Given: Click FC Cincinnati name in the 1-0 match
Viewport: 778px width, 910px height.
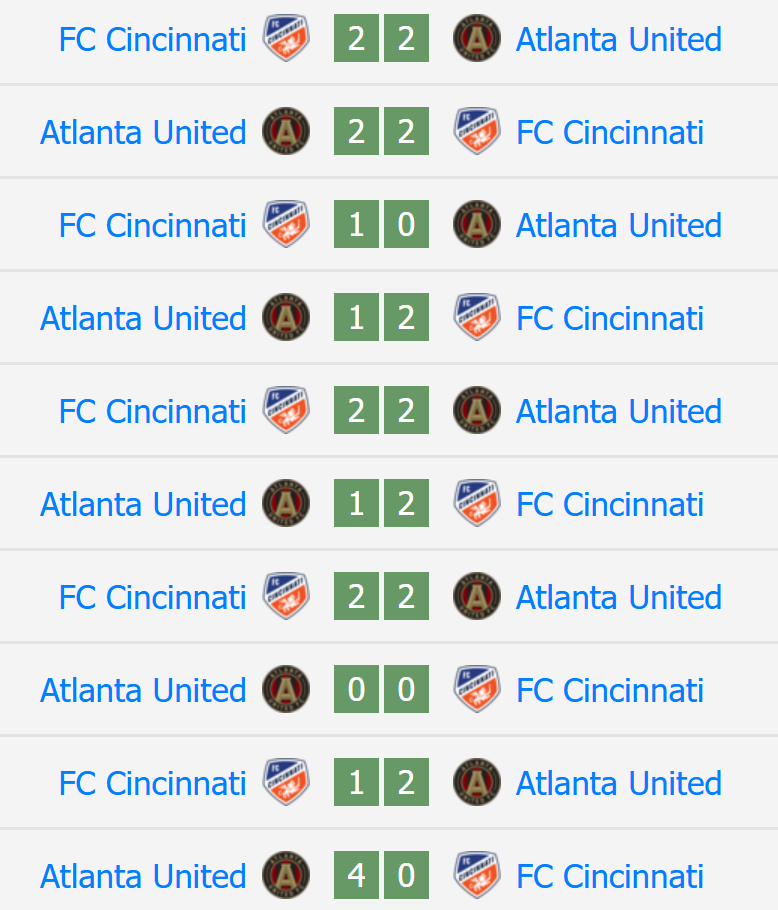Looking at the screenshot, I should 152,225.
